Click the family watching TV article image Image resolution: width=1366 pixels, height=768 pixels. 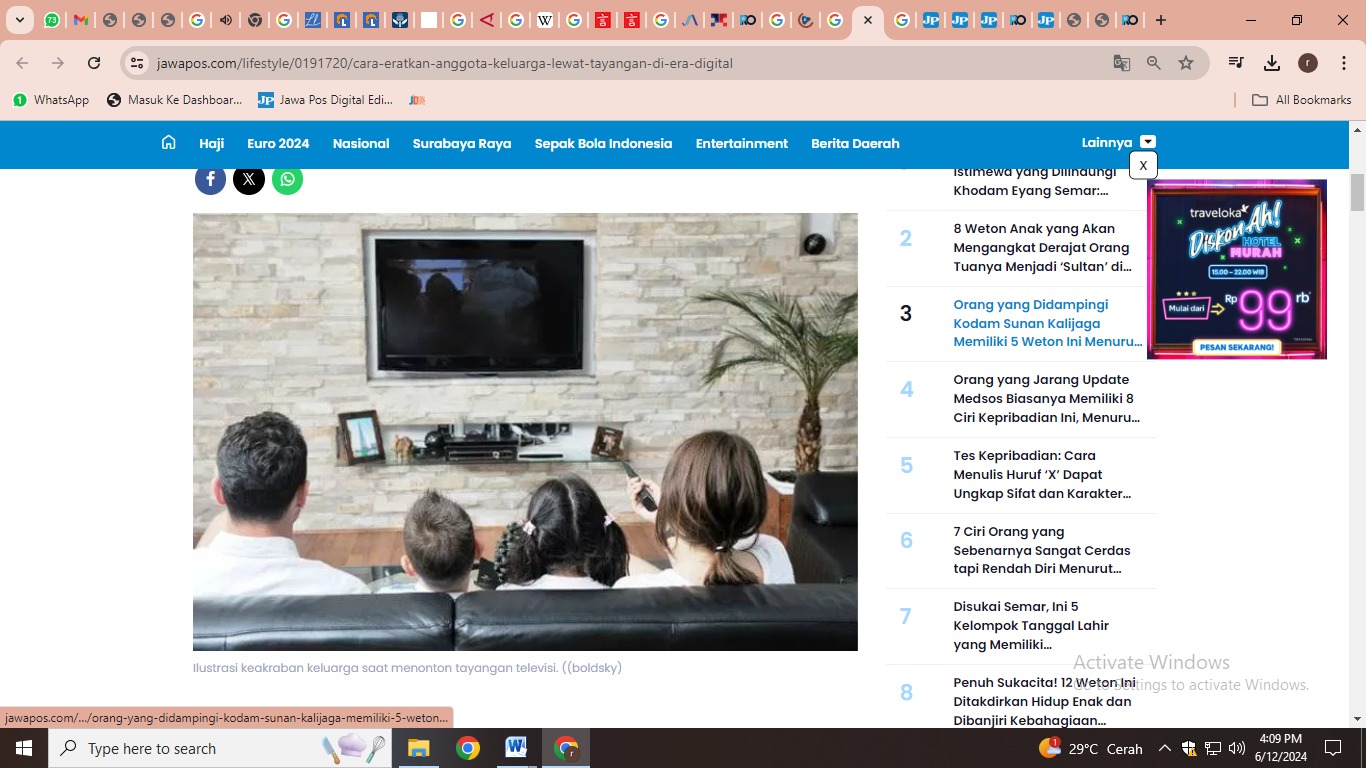pyautogui.click(x=525, y=432)
